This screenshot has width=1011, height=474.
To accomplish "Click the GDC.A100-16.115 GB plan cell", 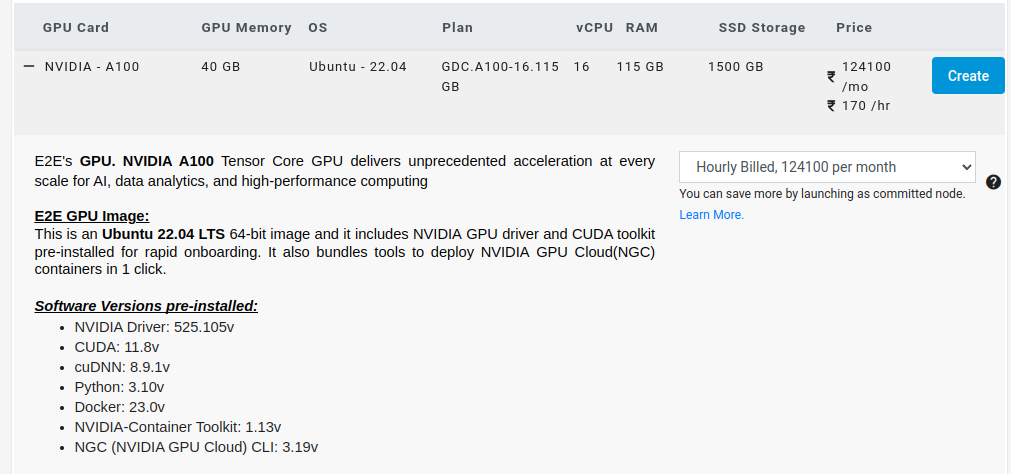I will (500, 76).
